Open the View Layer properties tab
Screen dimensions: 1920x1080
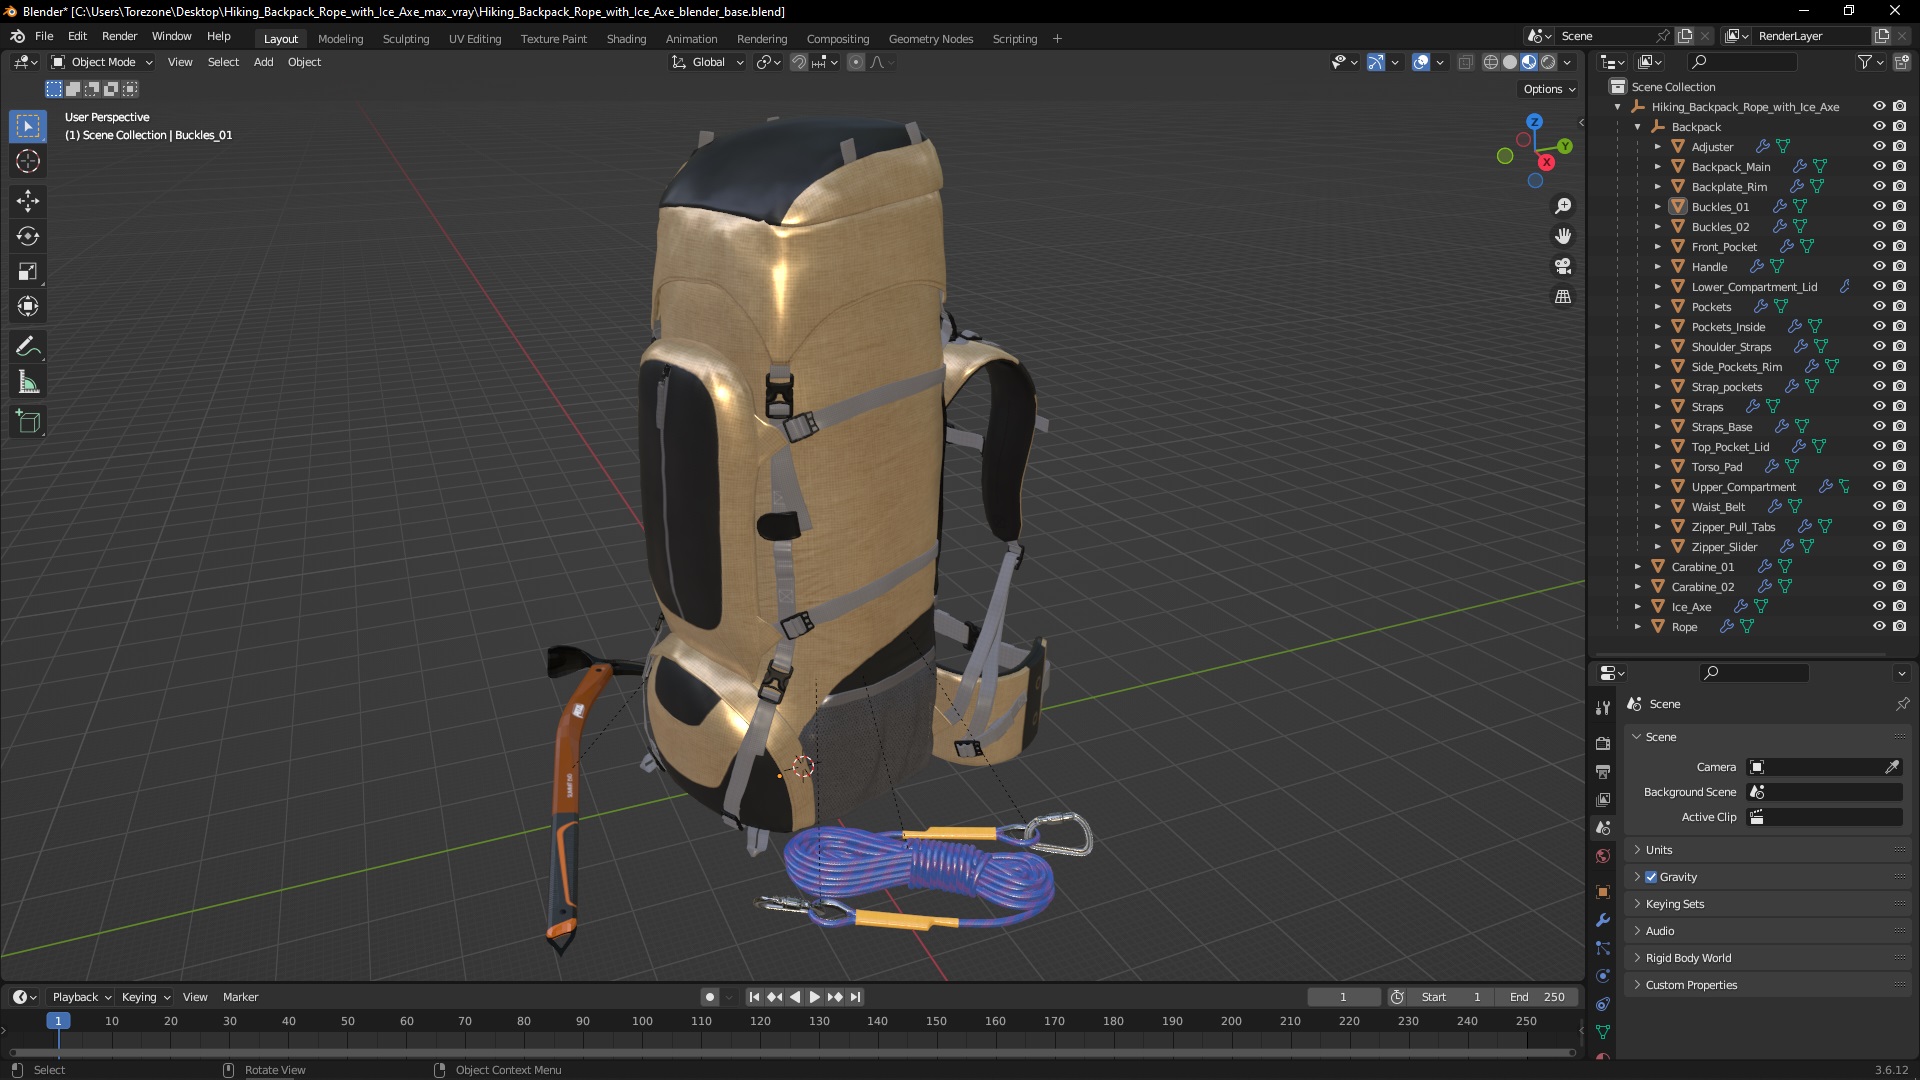(1603, 799)
